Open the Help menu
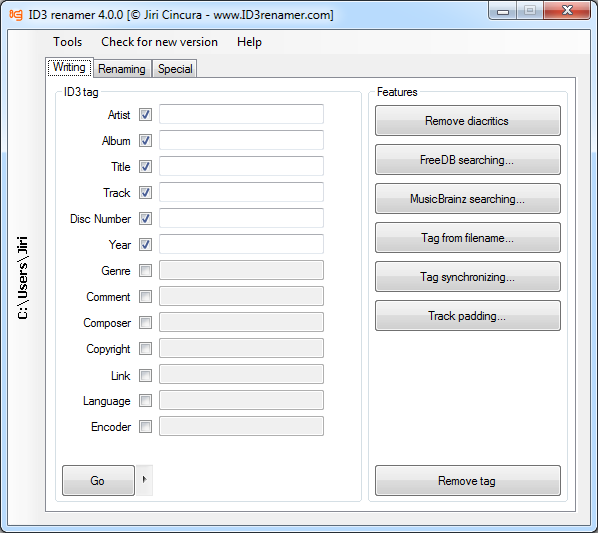 (249, 42)
